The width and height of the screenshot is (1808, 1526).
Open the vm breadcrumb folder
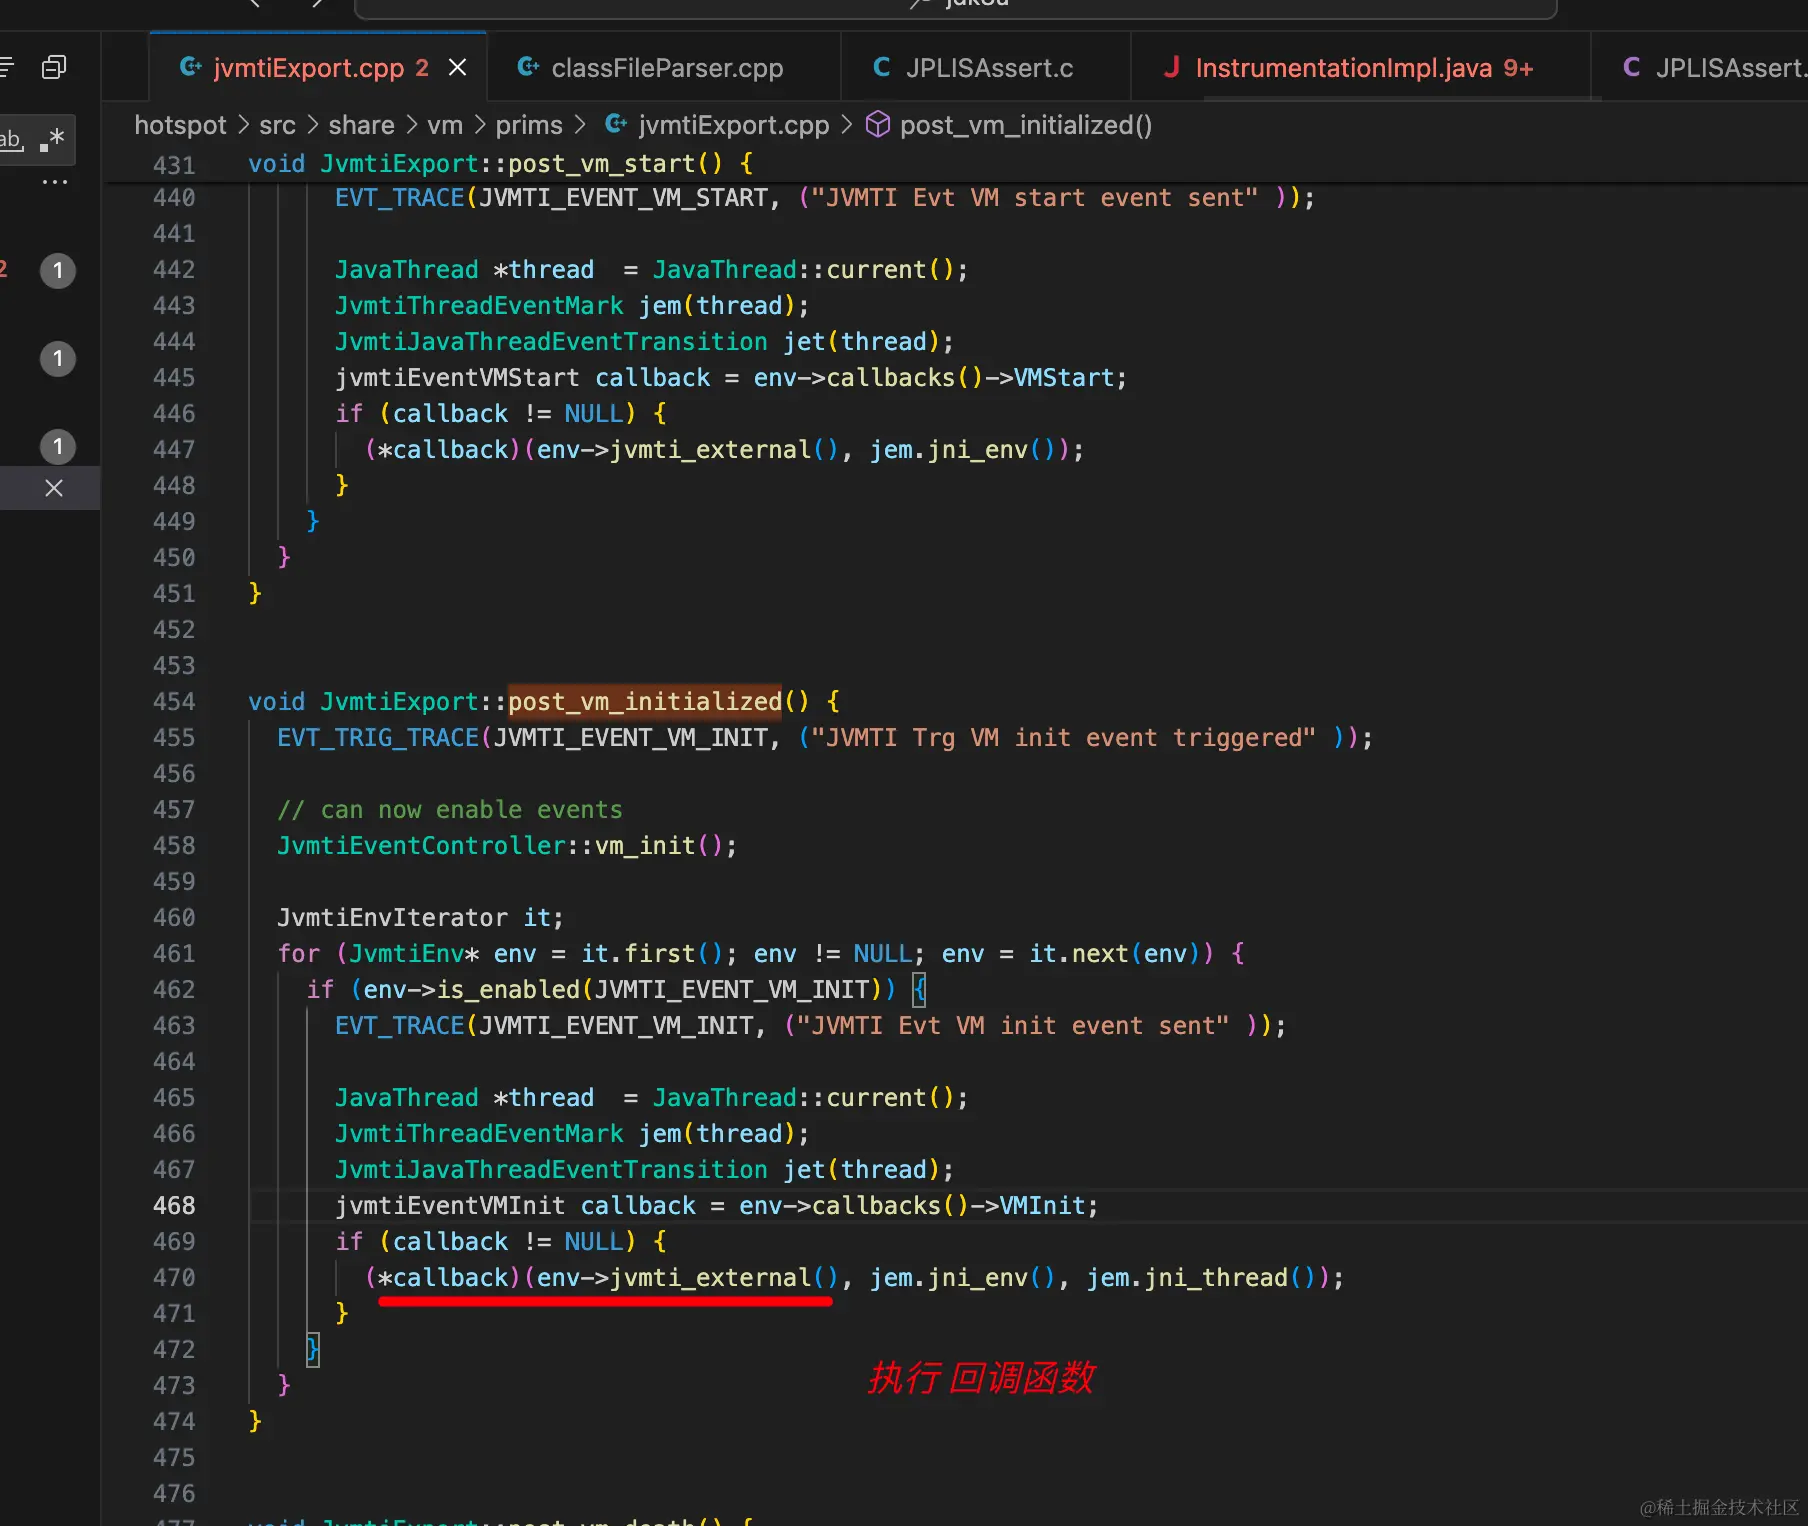pyautogui.click(x=445, y=125)
